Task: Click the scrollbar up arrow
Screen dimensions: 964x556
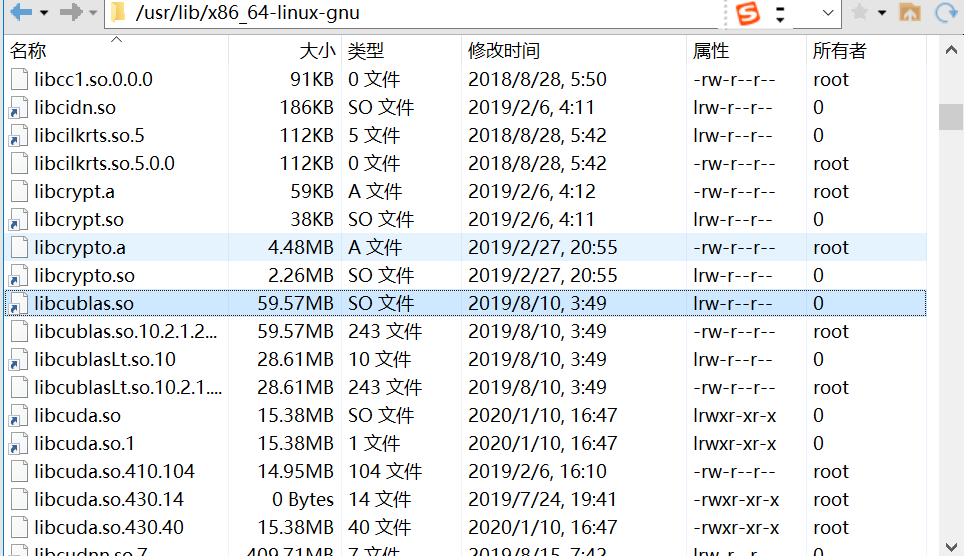Action: coord(950,50)
